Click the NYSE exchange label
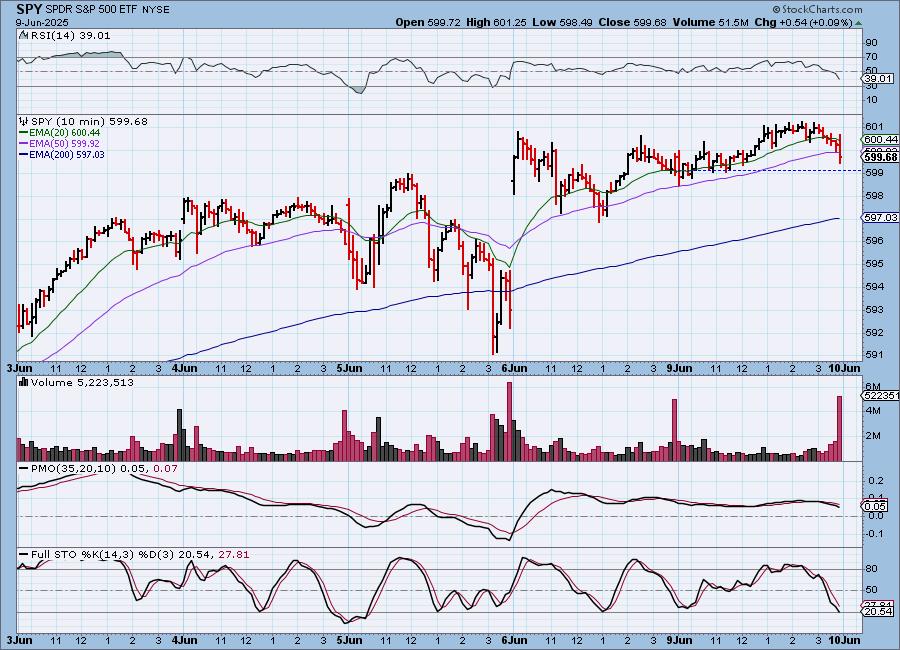This screenshot has height=650, width=900. tap(156, 10)
